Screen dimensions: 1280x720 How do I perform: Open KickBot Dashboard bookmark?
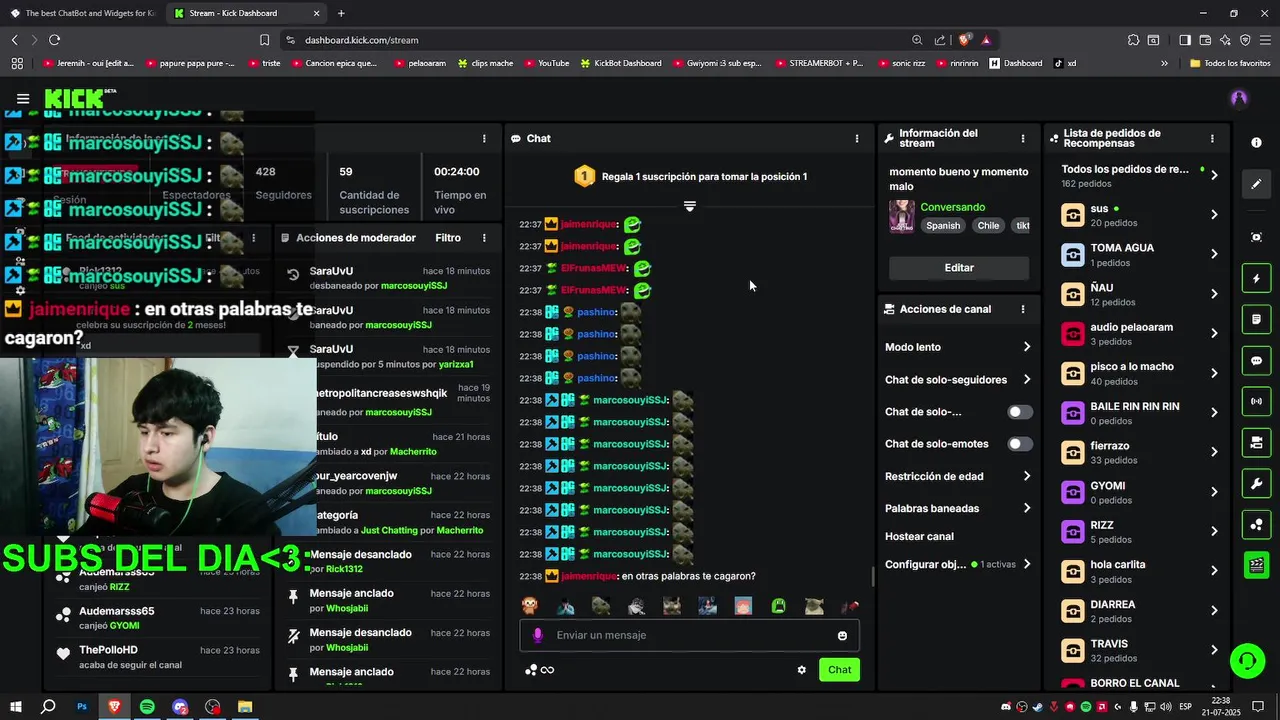[x=619, y=63]
